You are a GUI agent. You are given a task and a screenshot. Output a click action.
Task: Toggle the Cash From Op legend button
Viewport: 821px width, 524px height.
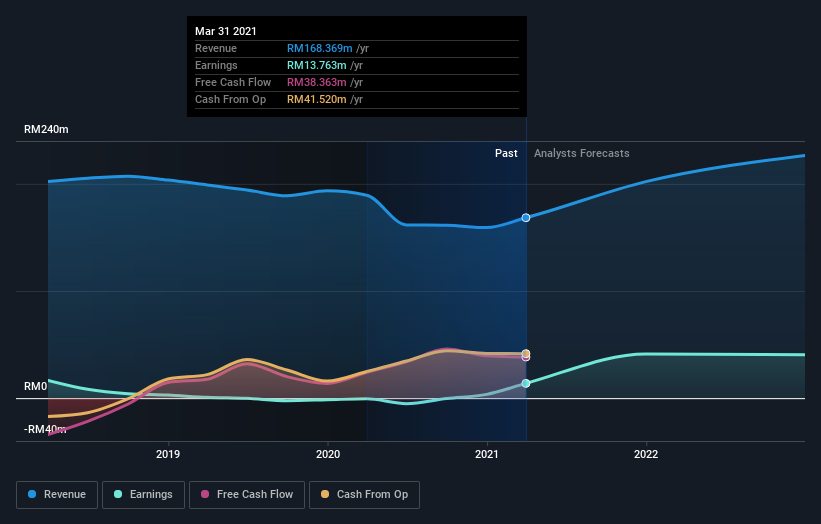click(x=364, y=495)
